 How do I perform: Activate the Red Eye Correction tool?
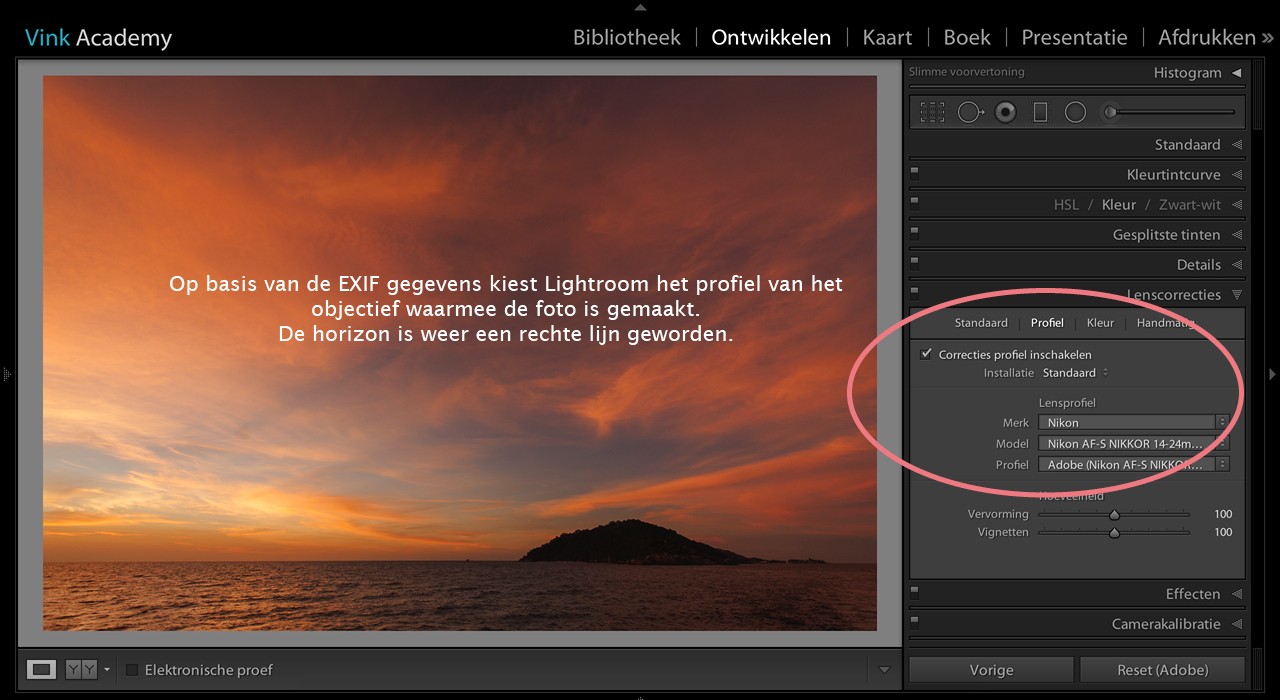coord(1005,111)
